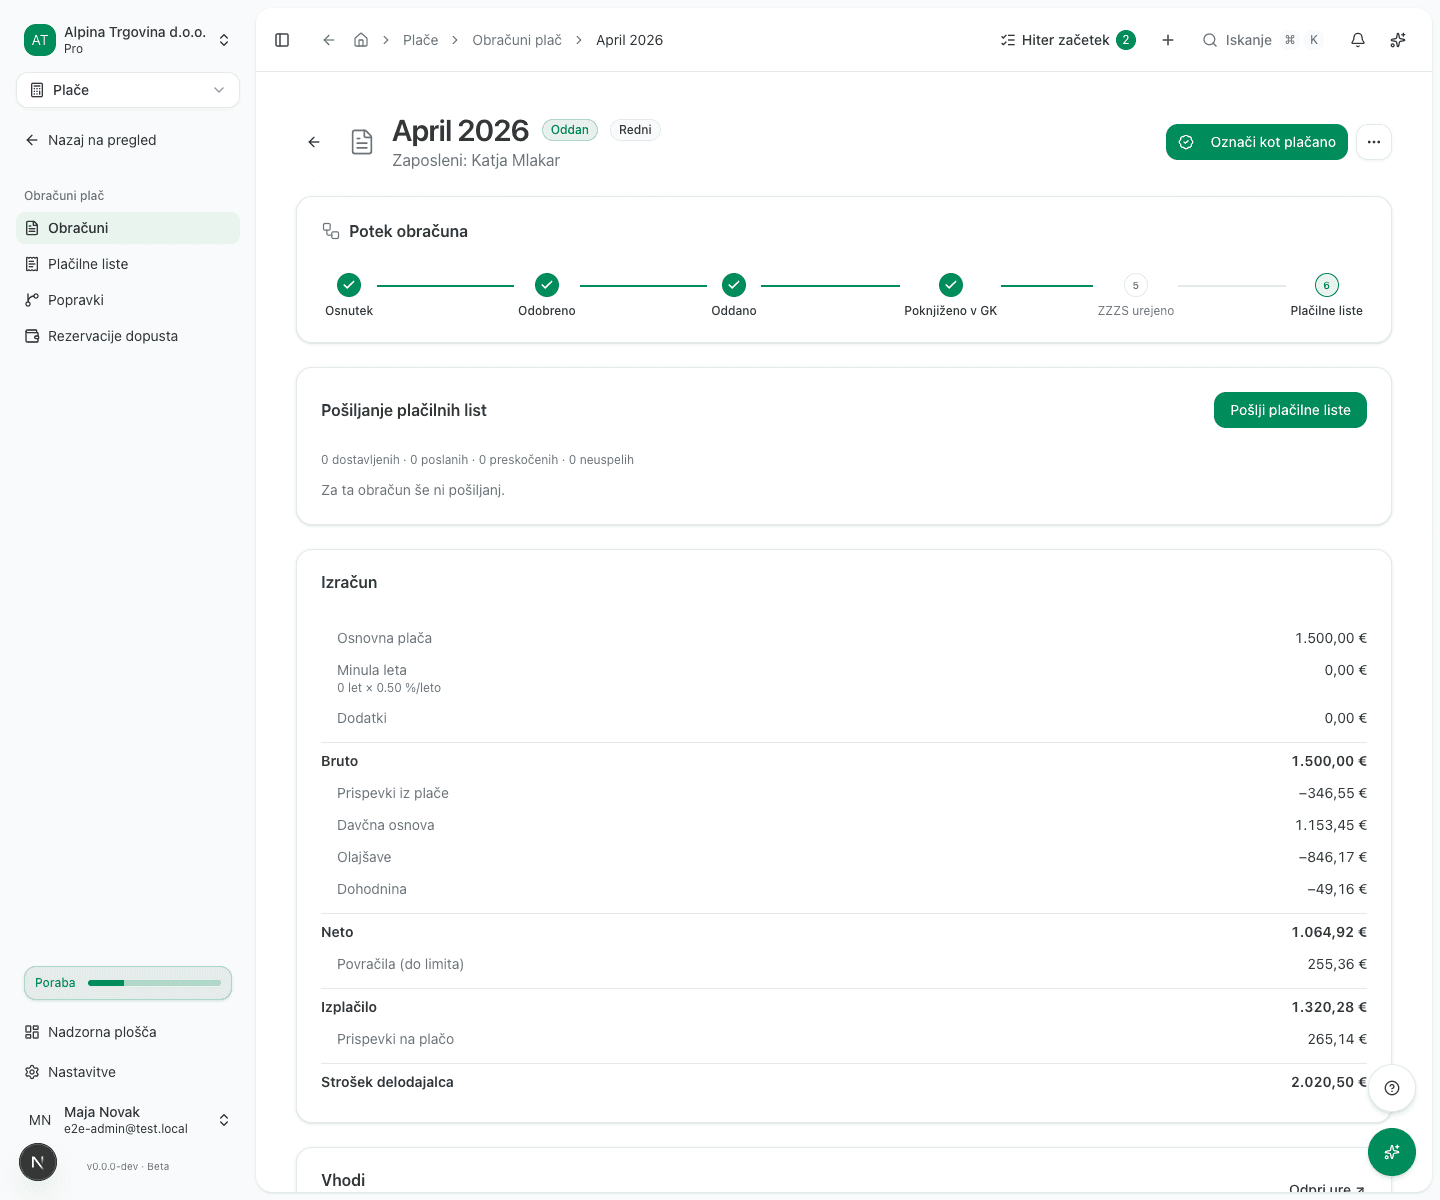Open the Plače module dropdown
The height and width of the screenshot is (1200, 1440).
(128, 90)
